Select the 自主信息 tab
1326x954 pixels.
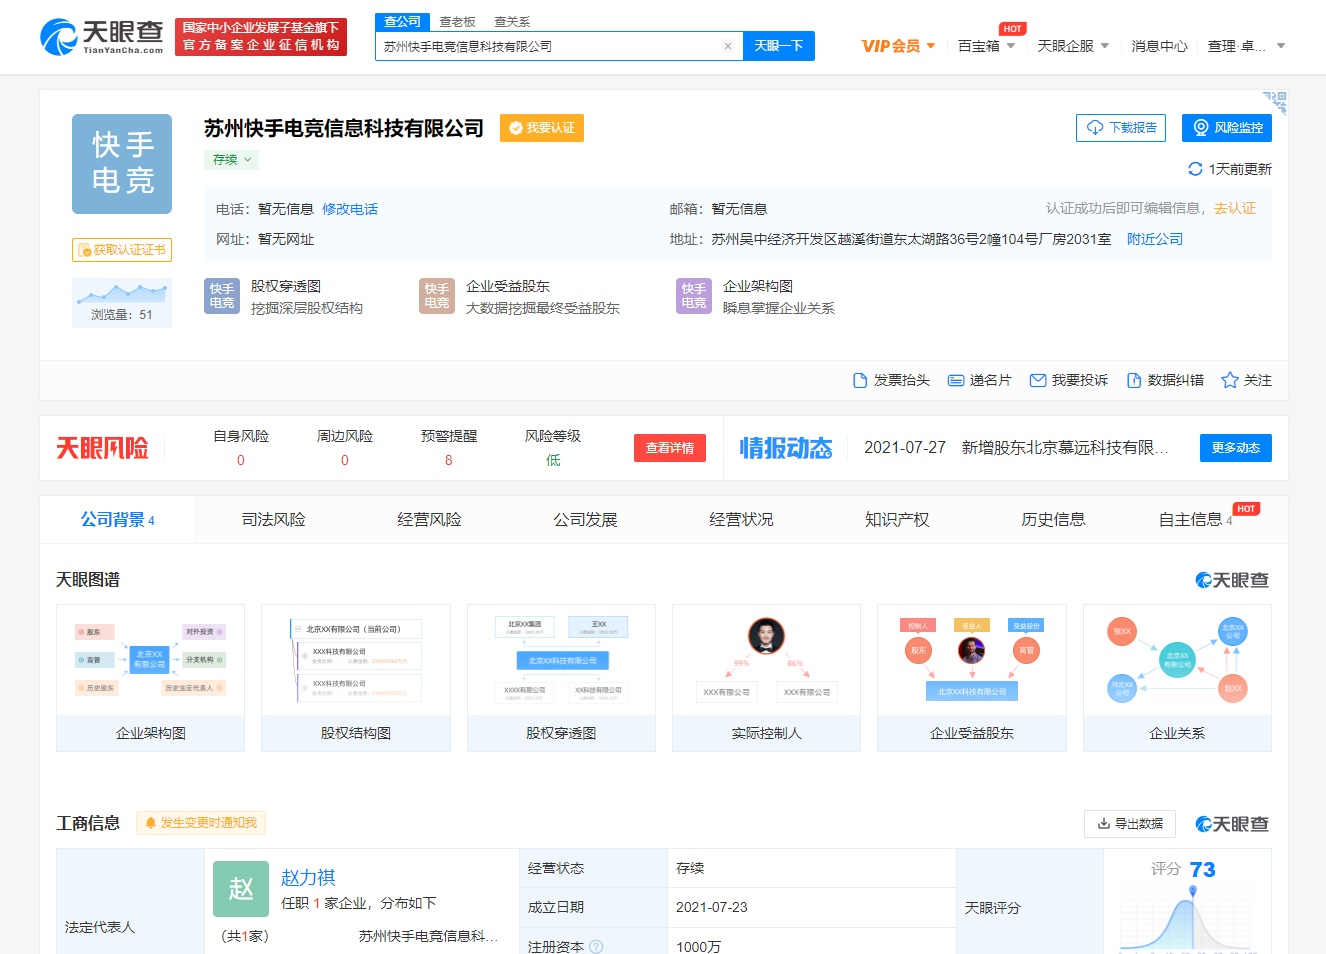tap(1196, 520)
